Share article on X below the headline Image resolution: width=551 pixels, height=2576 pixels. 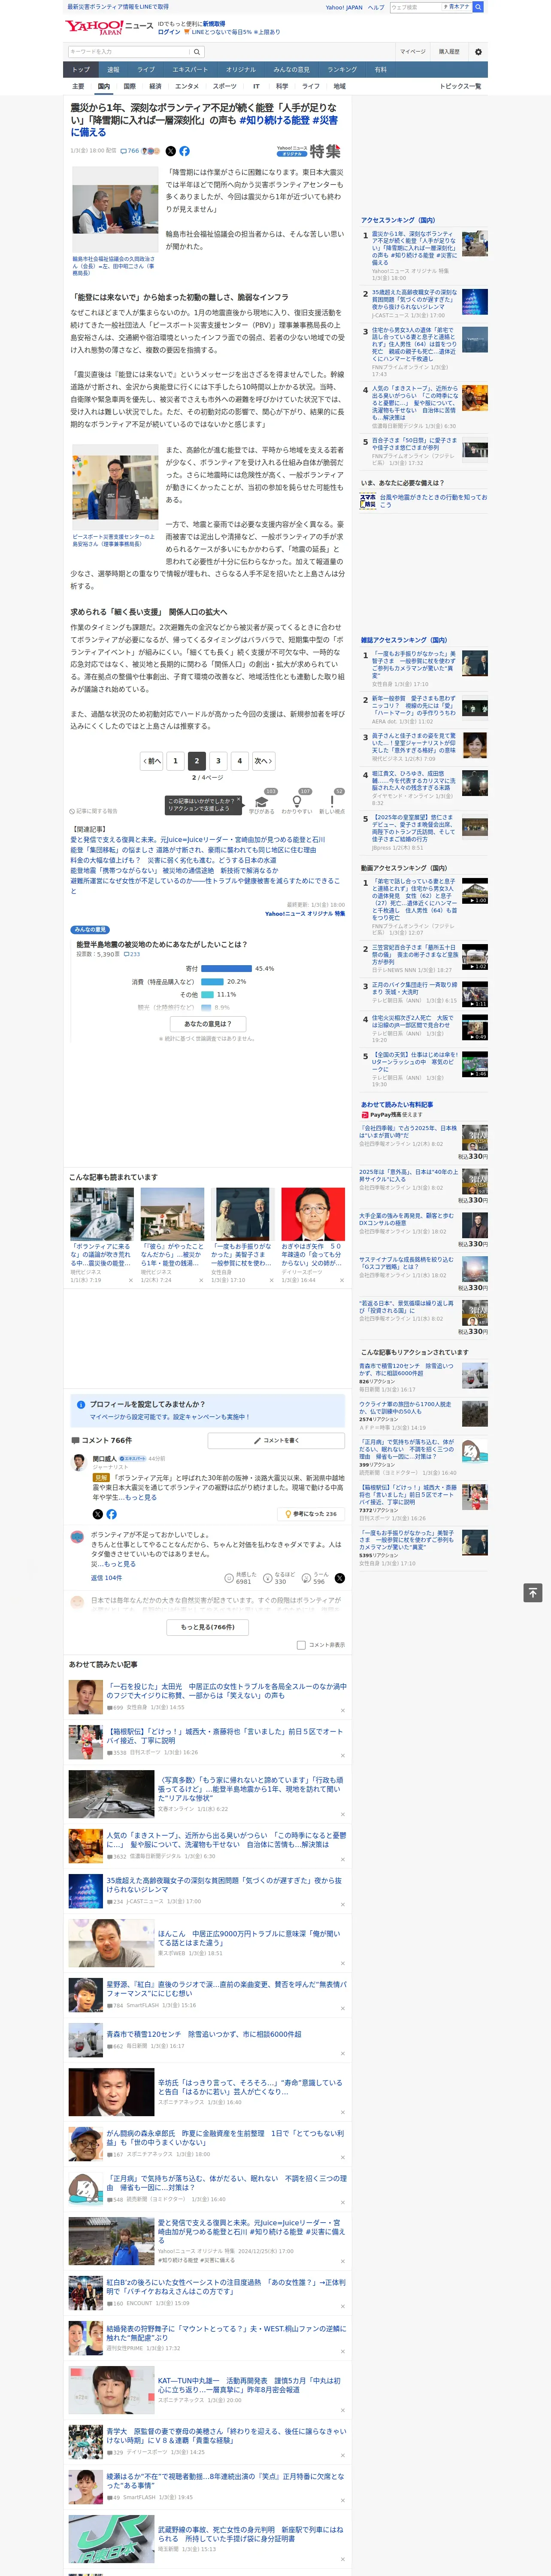click(170, 151)
